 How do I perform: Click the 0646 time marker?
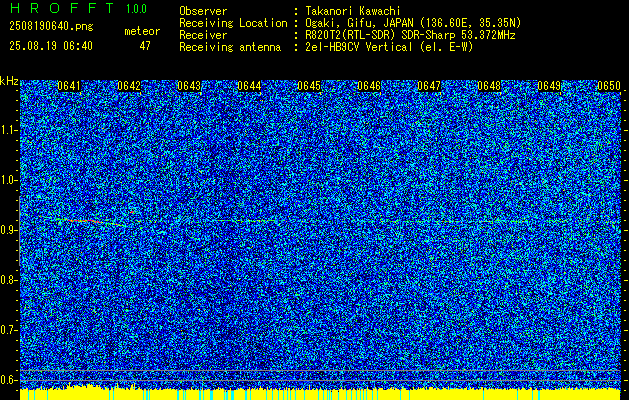tap(369, 86)
